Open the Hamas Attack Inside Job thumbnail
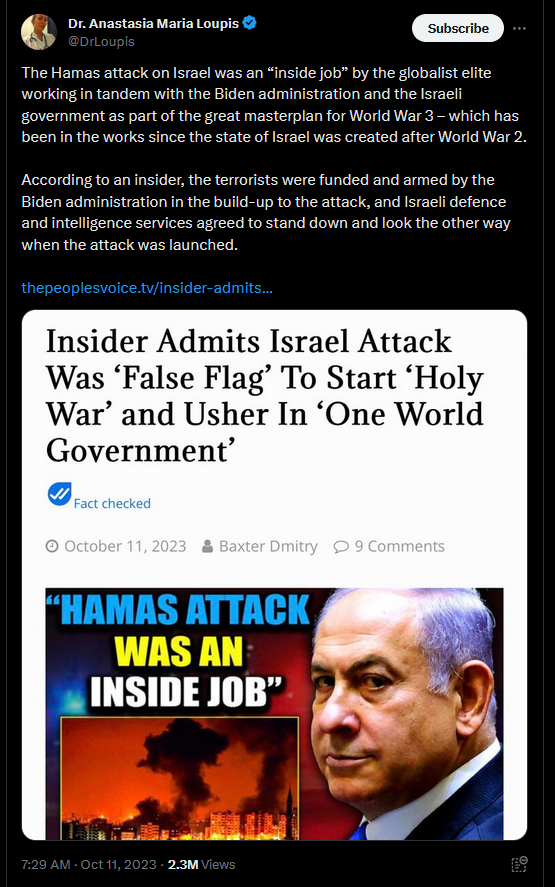 pos(274,714)
